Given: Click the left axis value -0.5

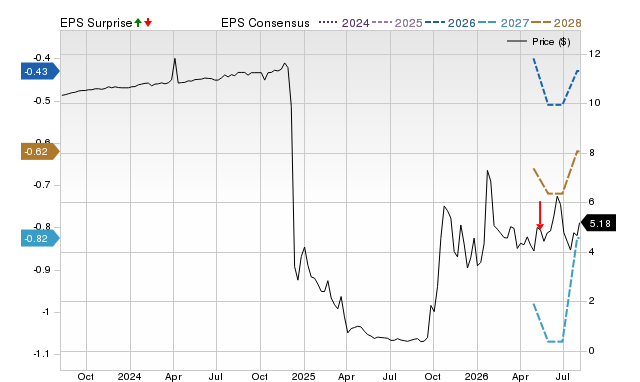Looking at the screenshot, I should (x=42, y=101).
